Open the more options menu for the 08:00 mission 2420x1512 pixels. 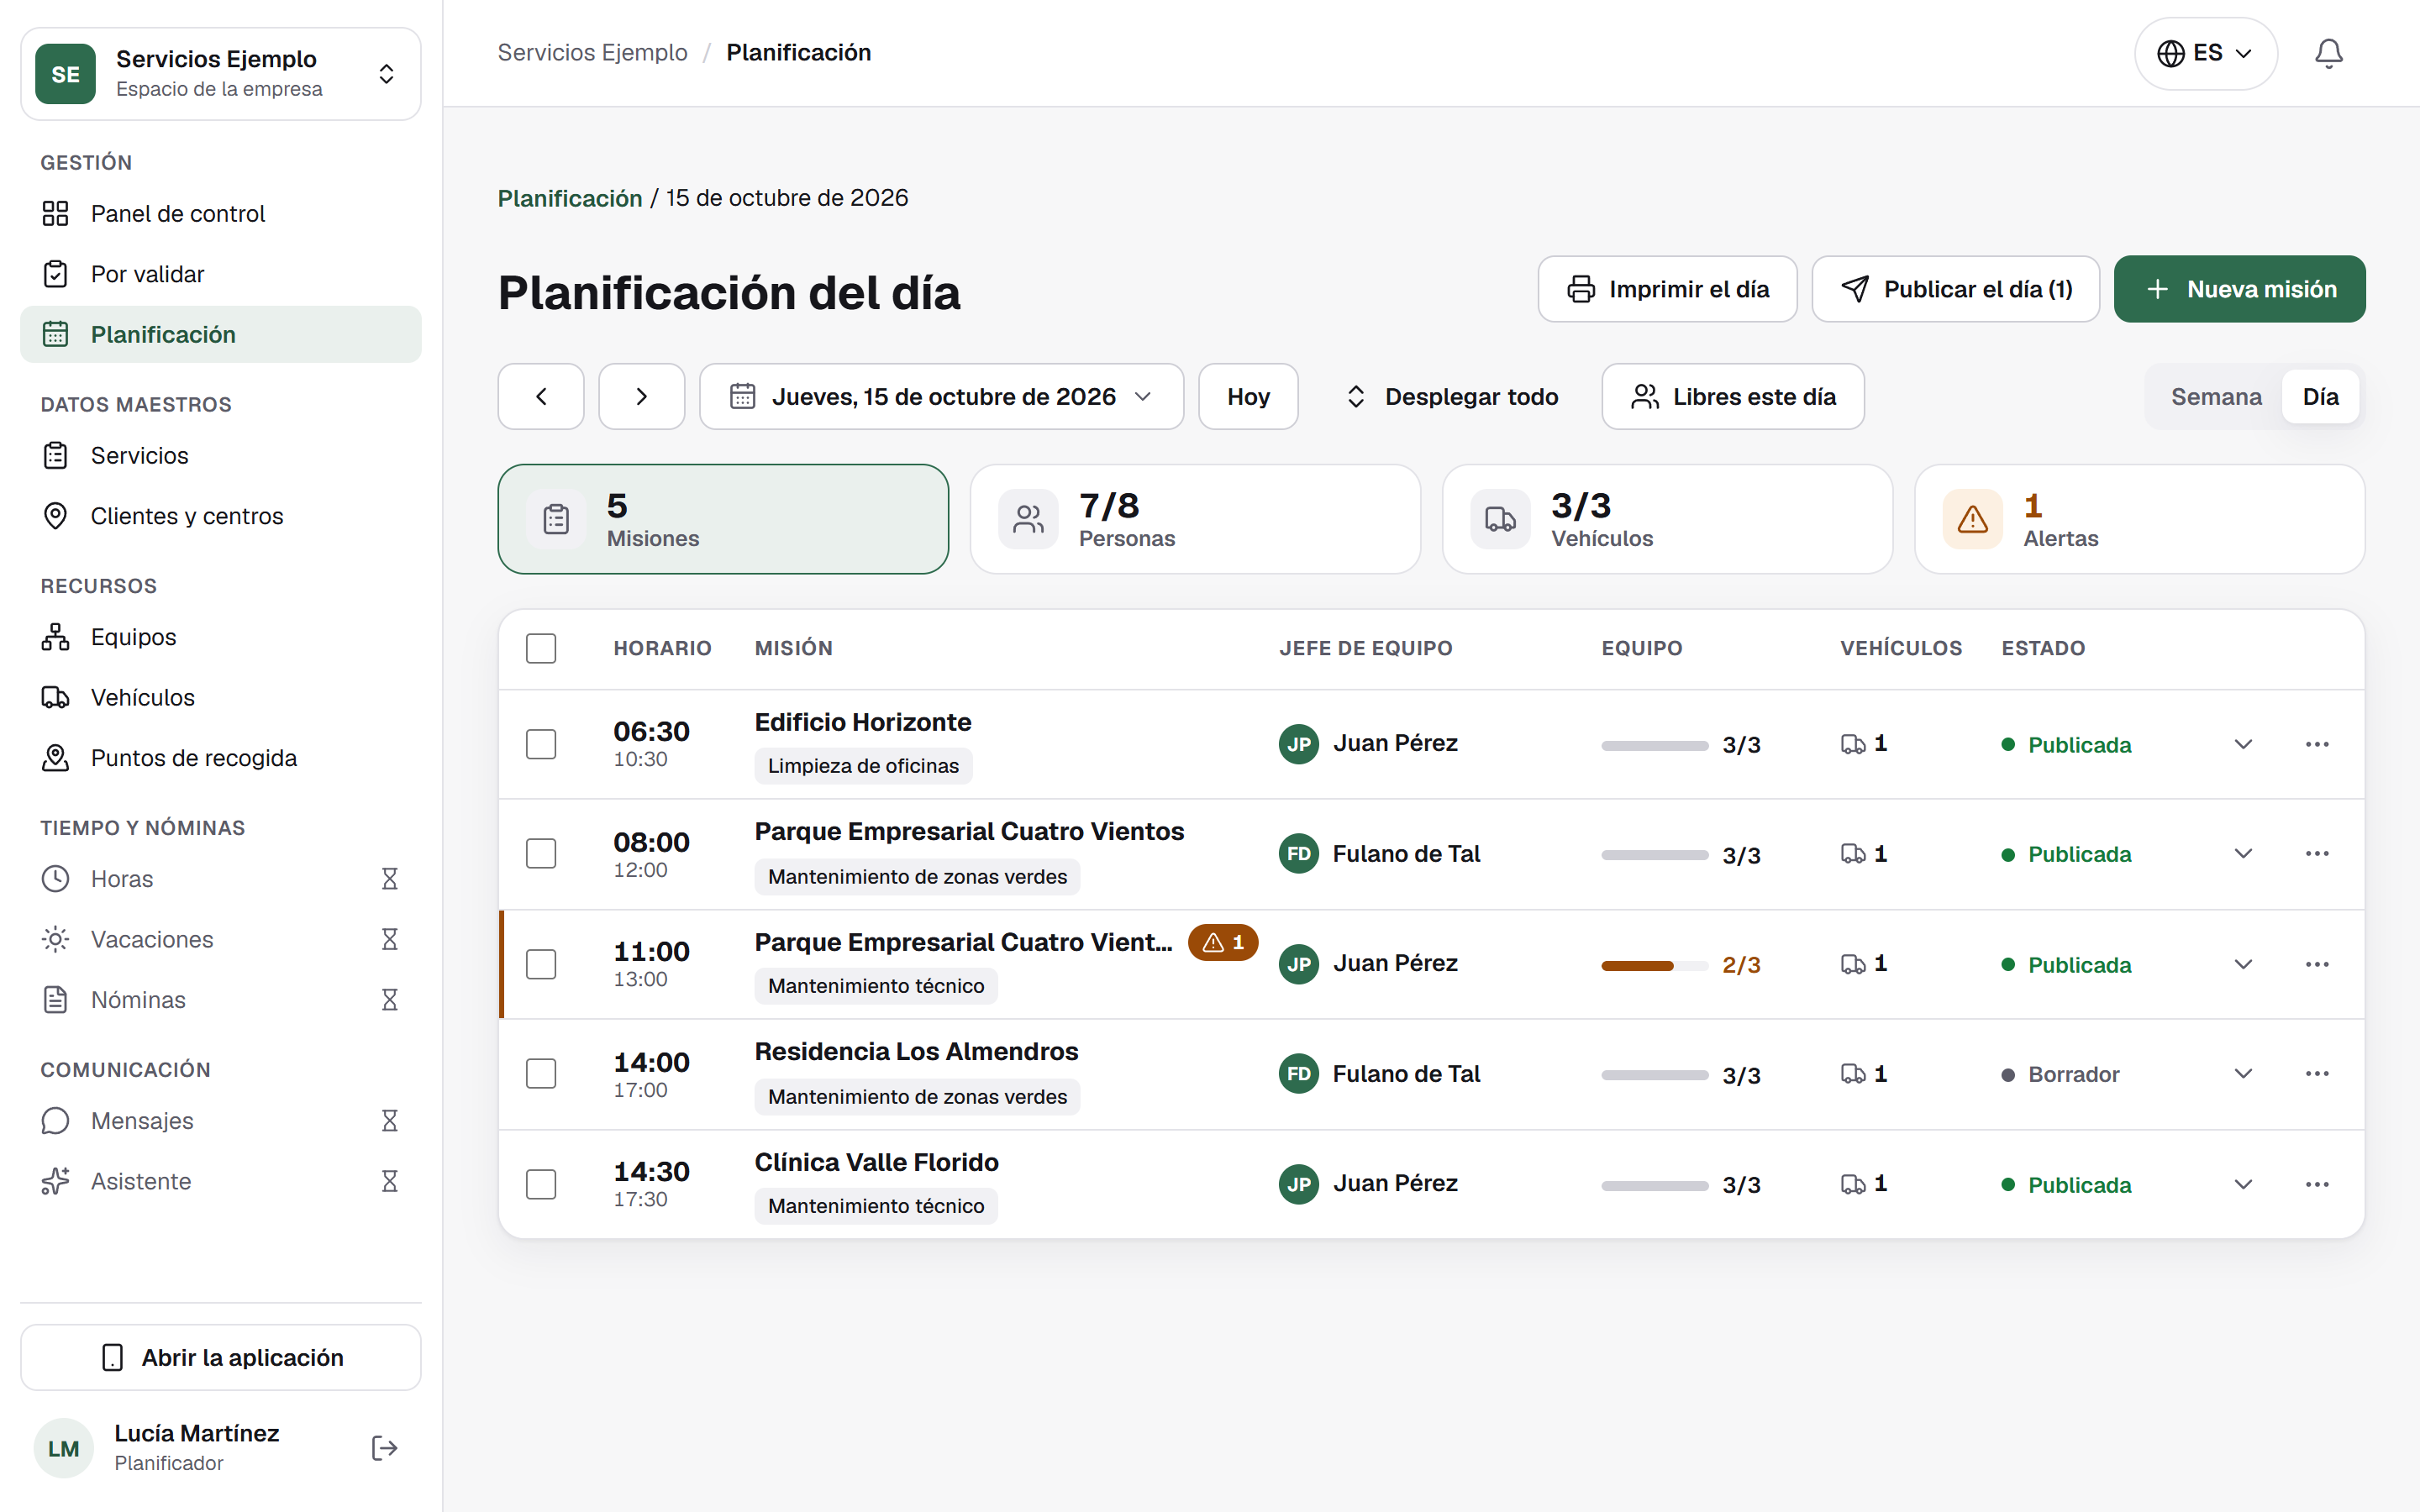coord(2316,853)
